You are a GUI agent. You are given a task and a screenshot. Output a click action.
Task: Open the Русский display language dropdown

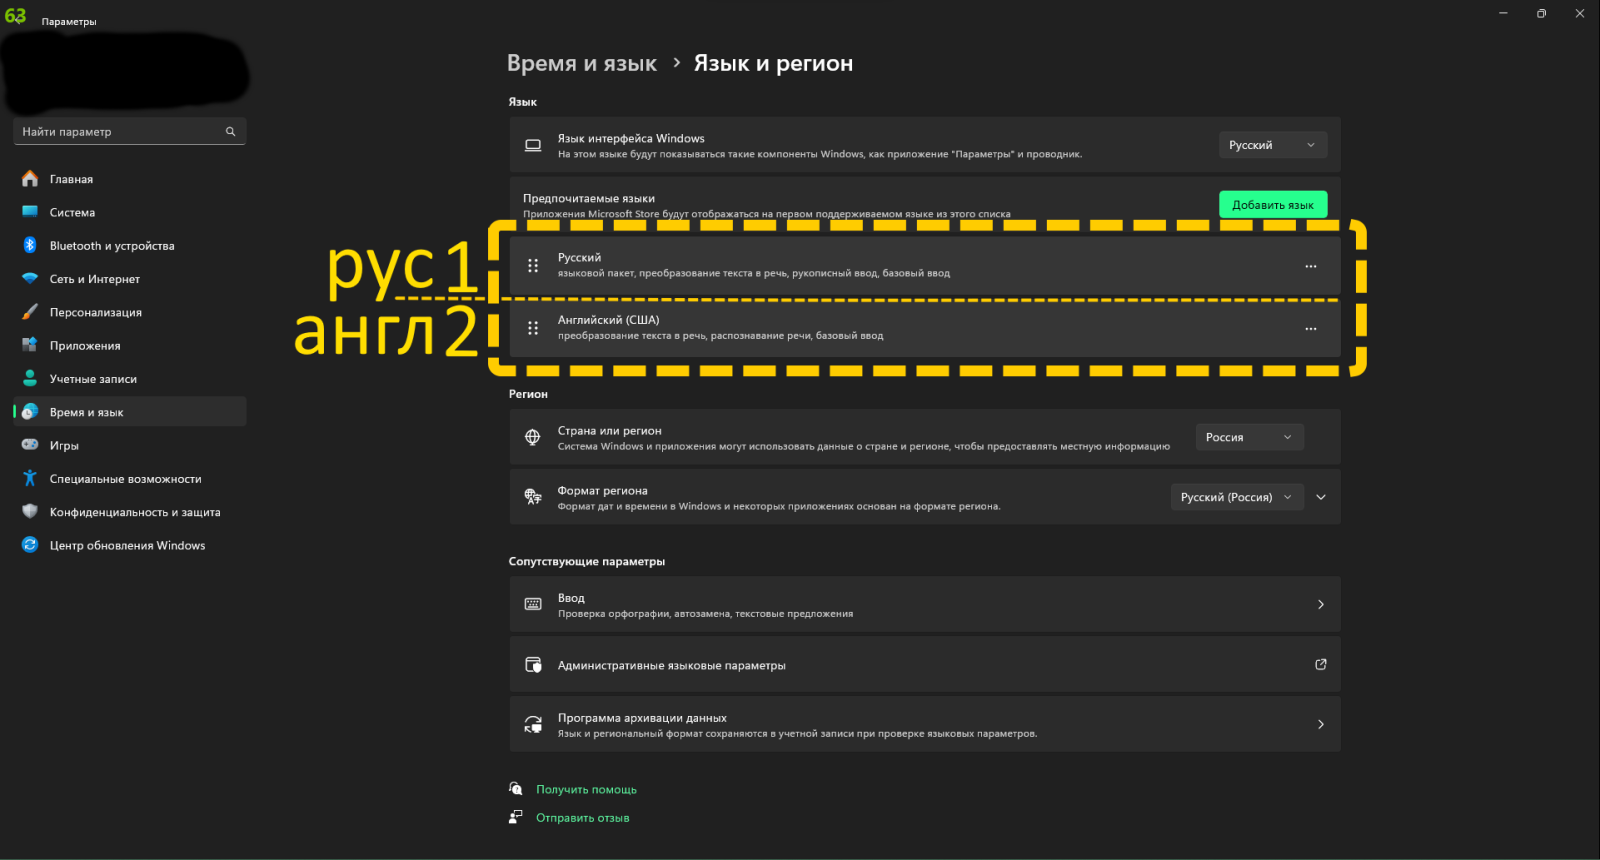(x=1273, y=145)
